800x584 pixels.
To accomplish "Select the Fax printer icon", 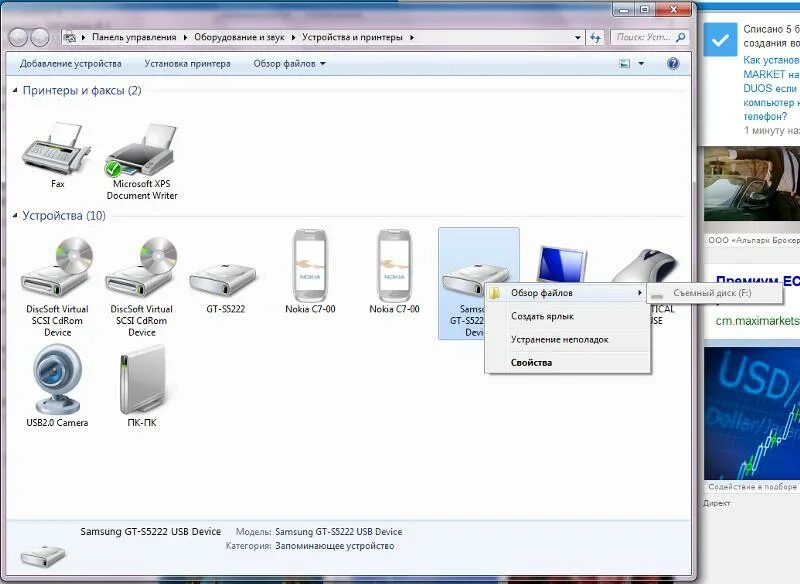I will [57, 148].
